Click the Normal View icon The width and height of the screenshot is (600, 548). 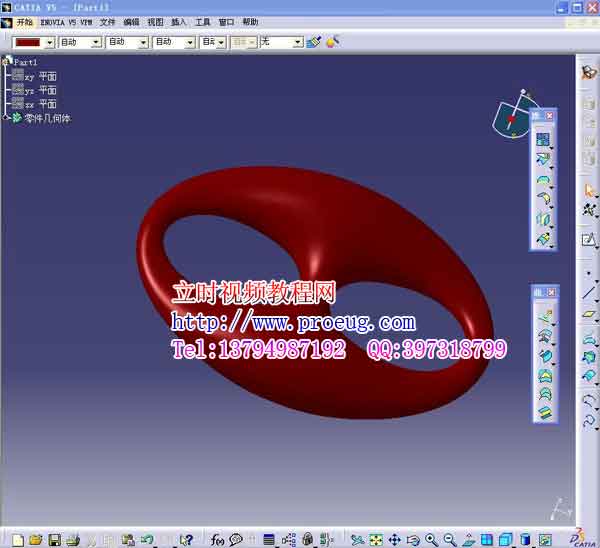point(468,540)
